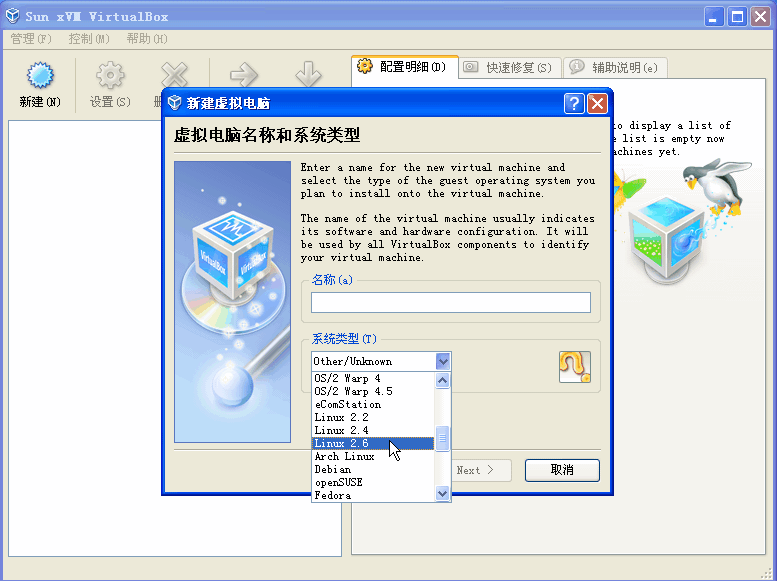Select the highlighted Linux 2.6 entry
The width and height of the screenshot is (777, 581).
(x=373, y=443)
